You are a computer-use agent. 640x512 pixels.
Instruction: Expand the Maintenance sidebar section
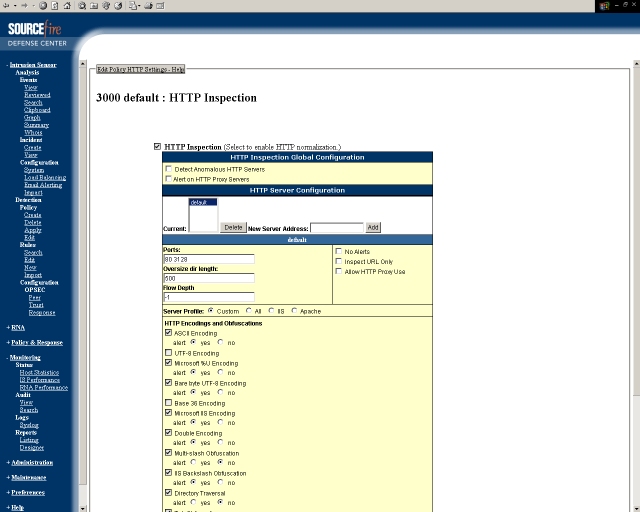(29, 477)
